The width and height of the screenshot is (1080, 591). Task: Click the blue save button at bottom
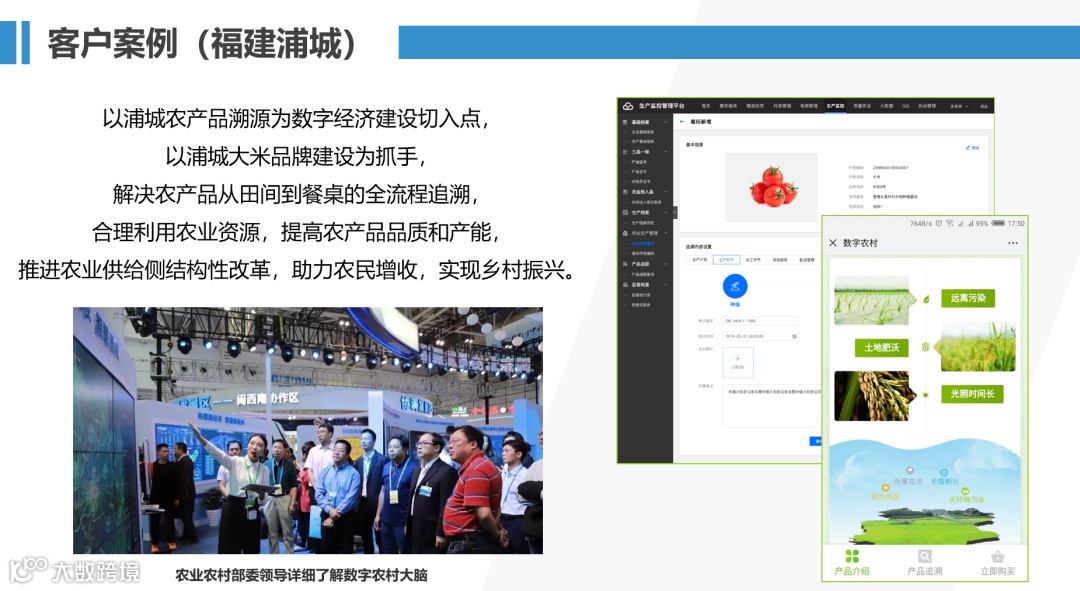coord(816,441)
